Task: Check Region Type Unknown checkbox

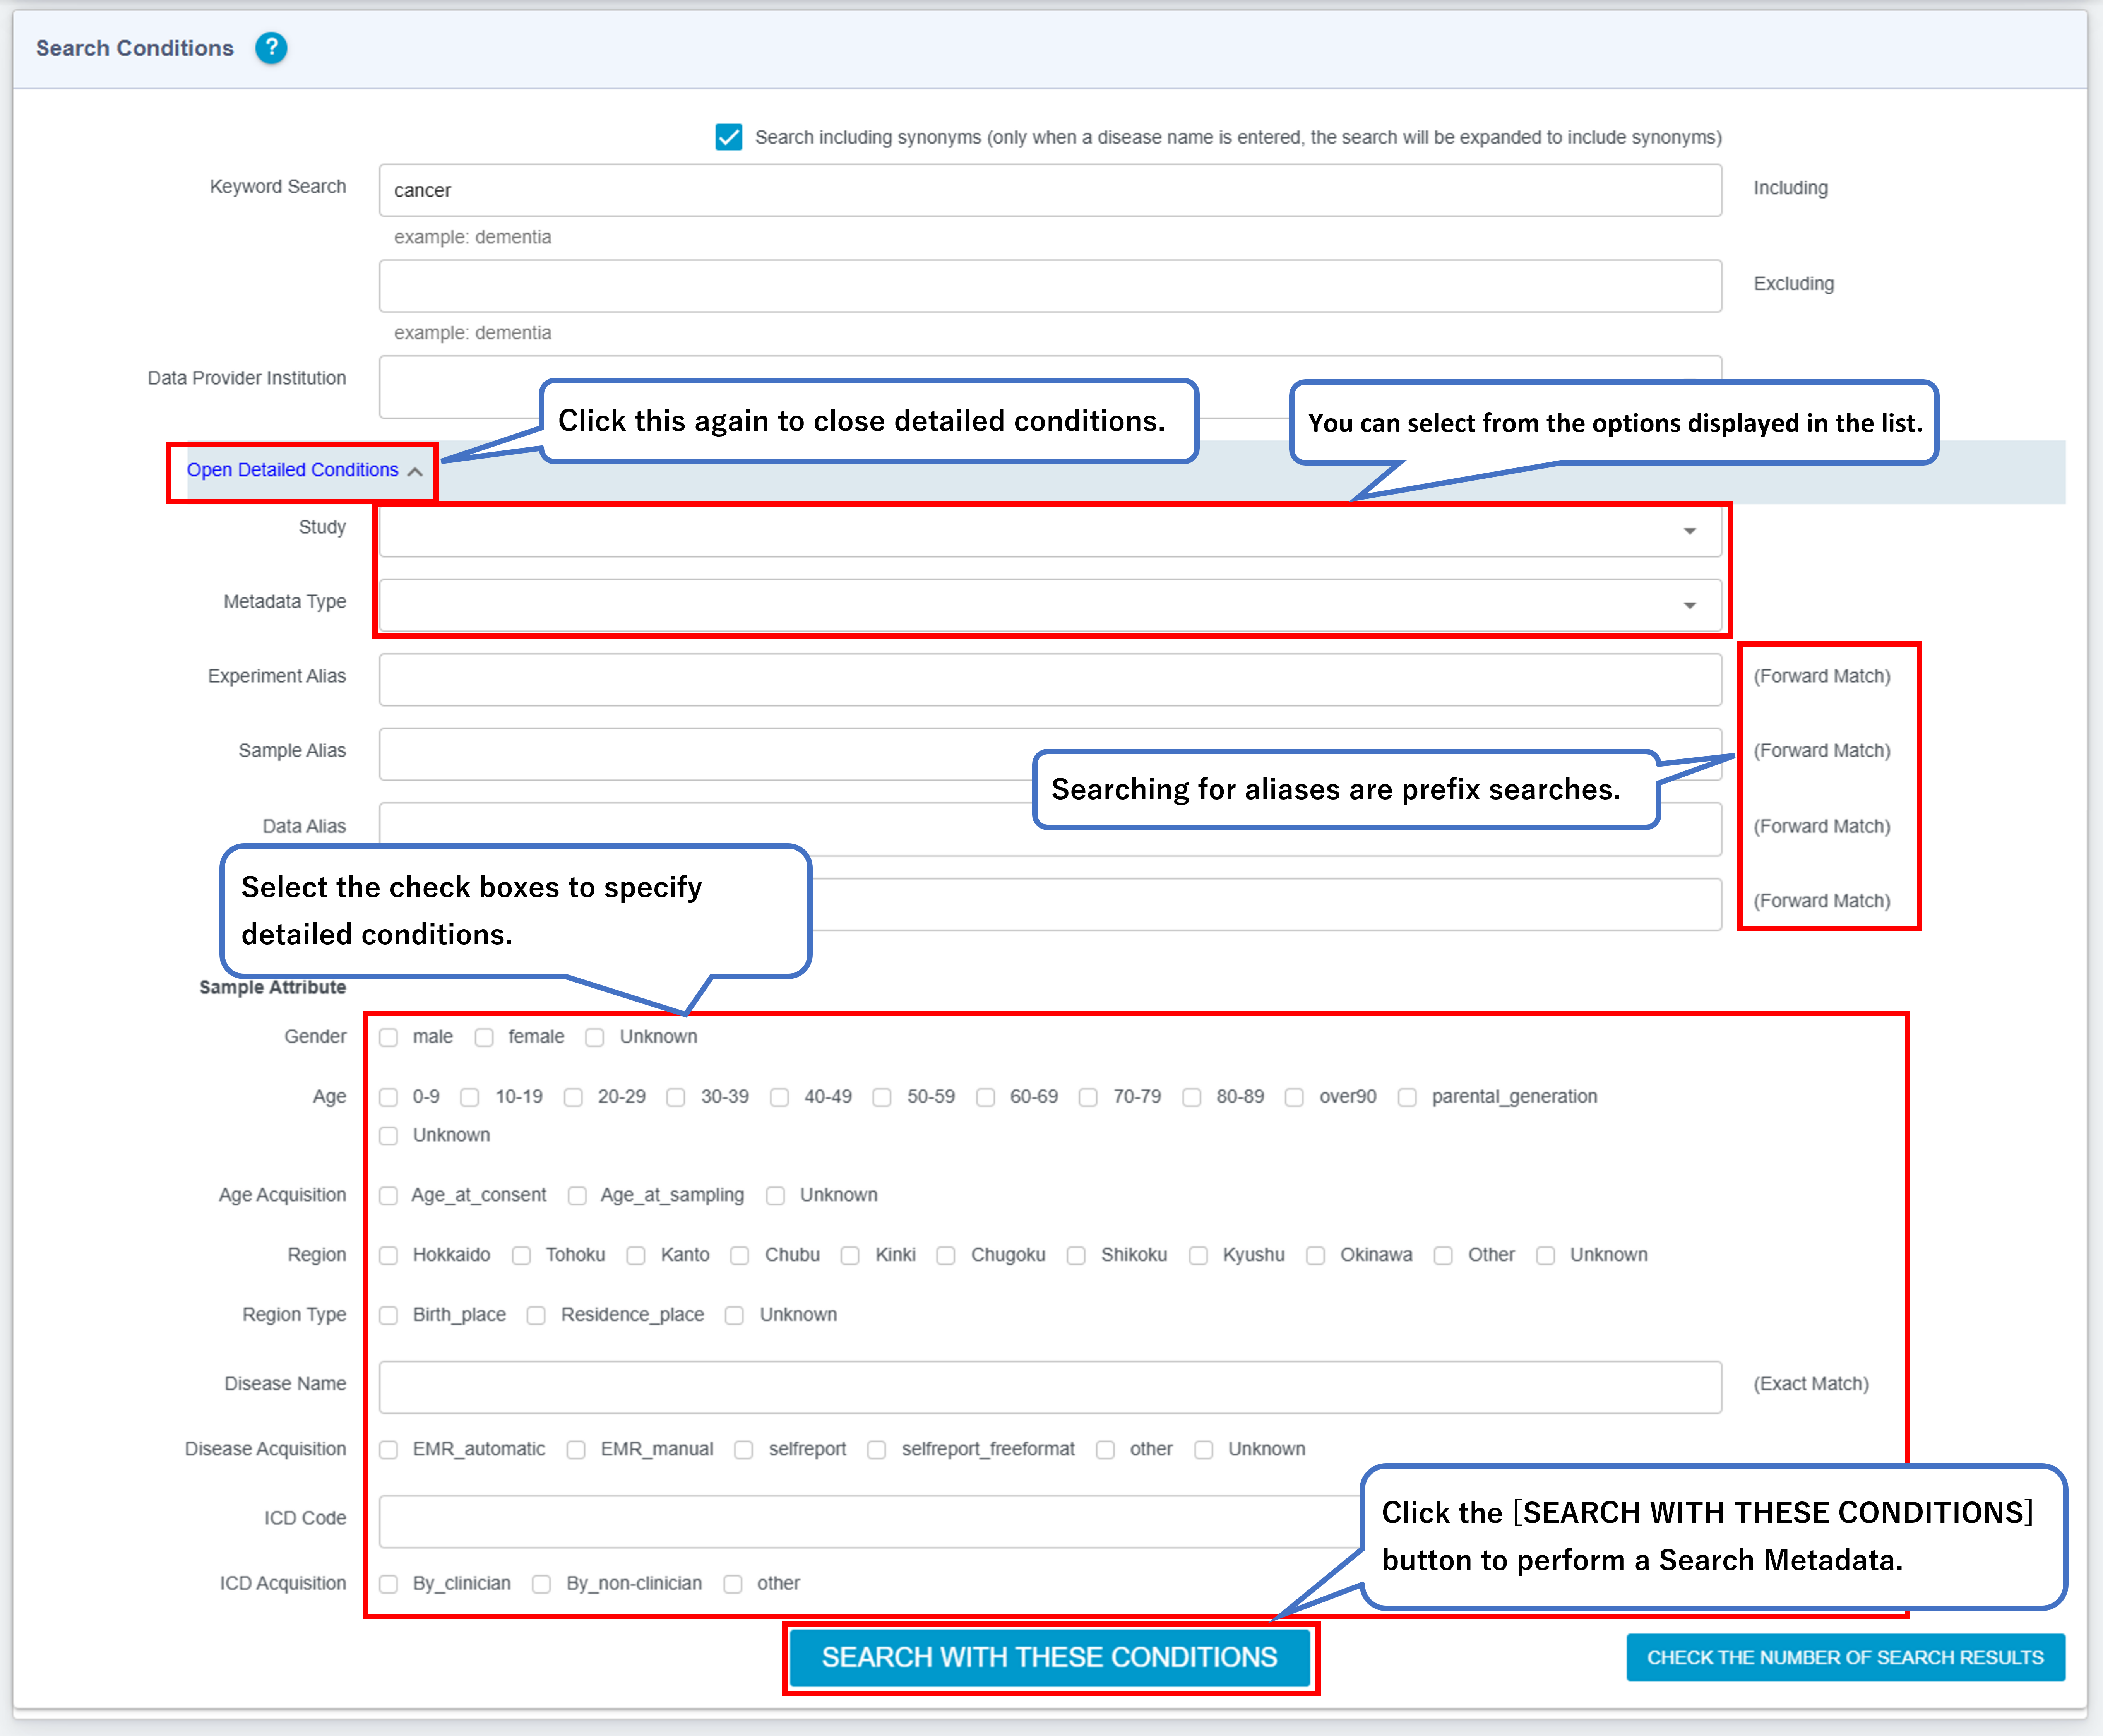Action: (735, 1316)
